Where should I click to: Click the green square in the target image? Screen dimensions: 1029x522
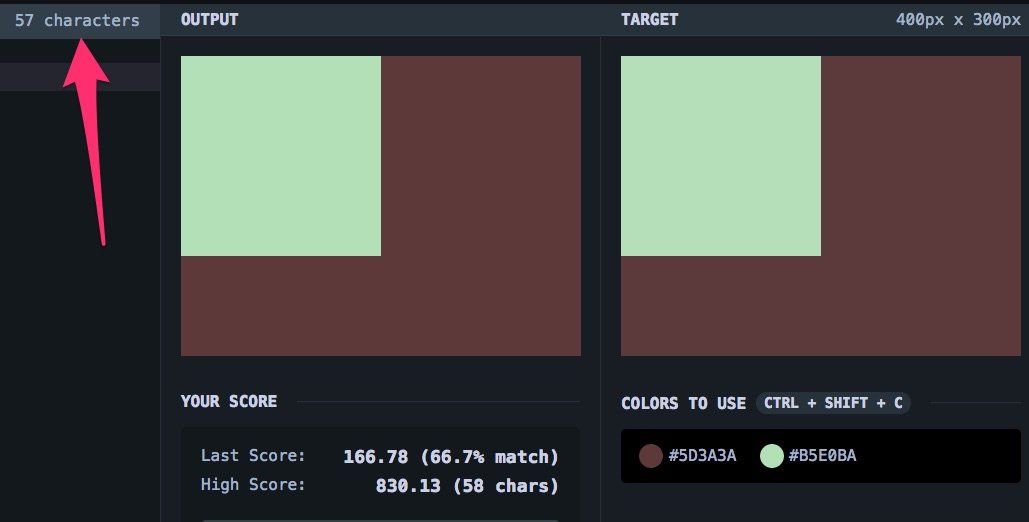720,155
